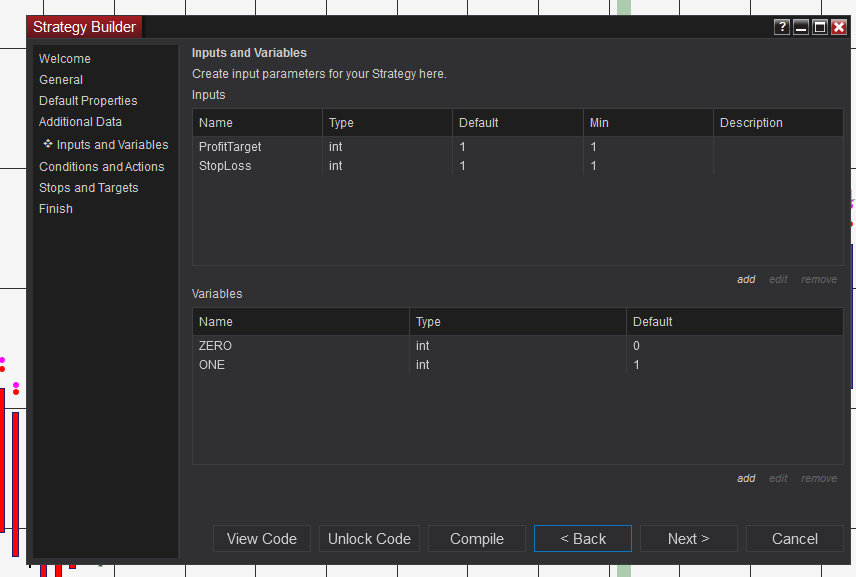
Task: Go to Stops and Targets step
Action: 88,188
